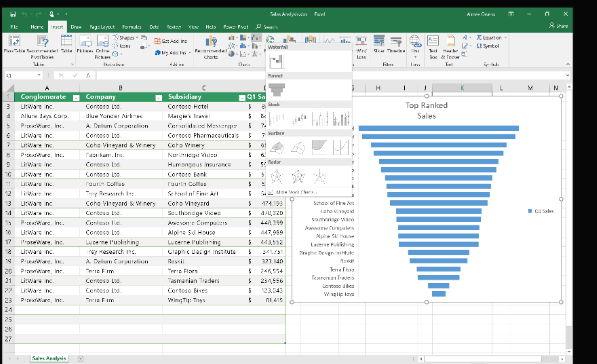Click More Stock Charts link
Screen dimensions: 597x364
[293, 192]
